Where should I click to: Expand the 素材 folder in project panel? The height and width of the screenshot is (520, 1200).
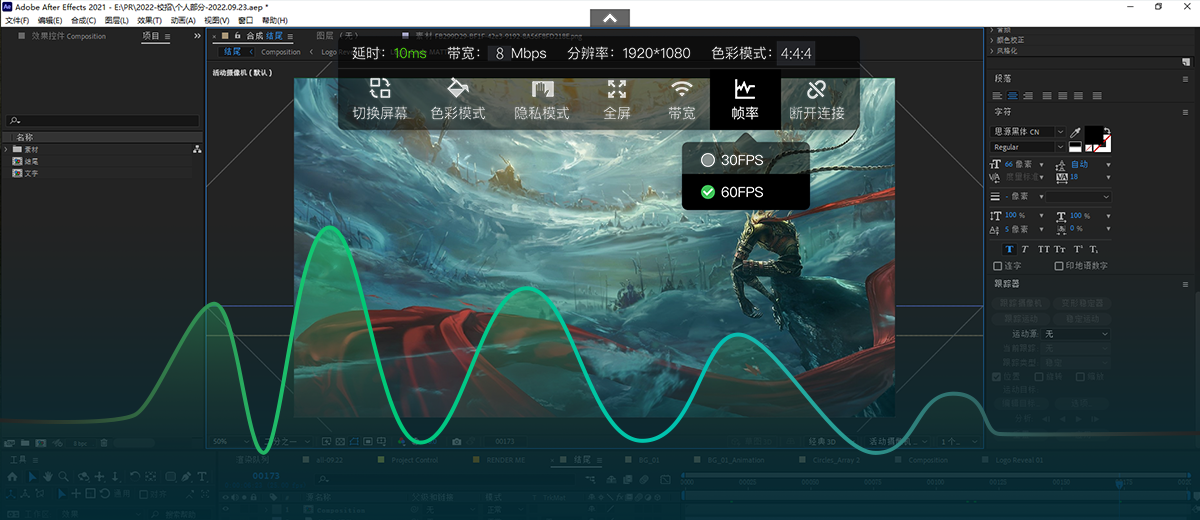click(x=6, y=149)
